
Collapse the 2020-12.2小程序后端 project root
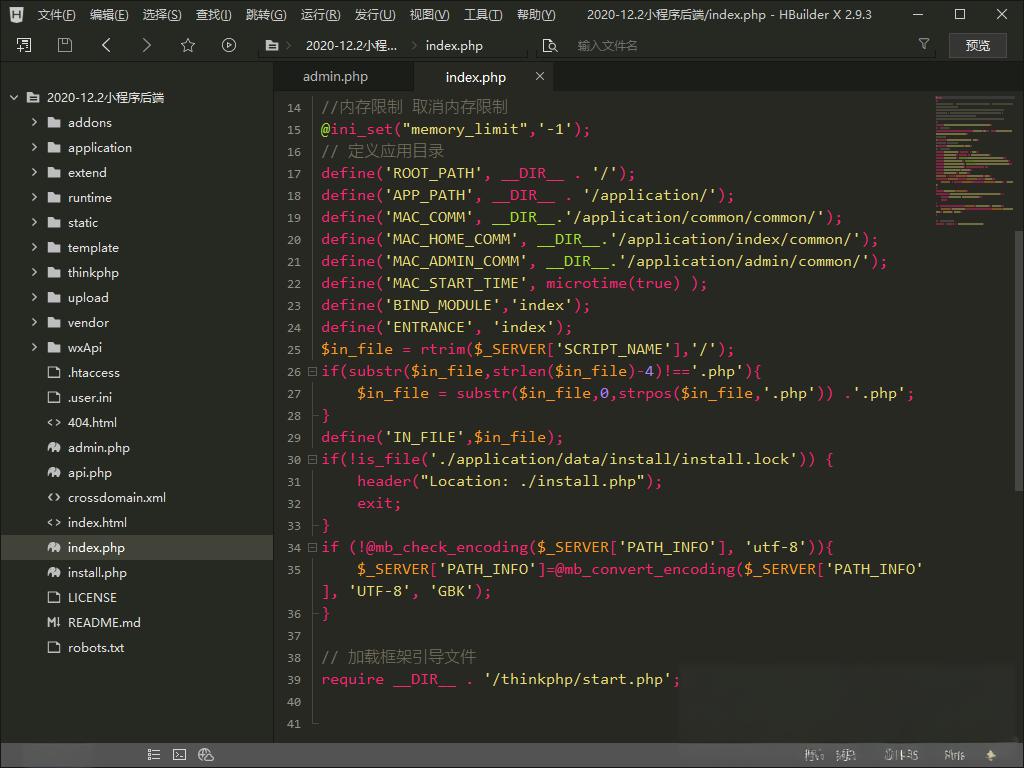click(14, 97)
